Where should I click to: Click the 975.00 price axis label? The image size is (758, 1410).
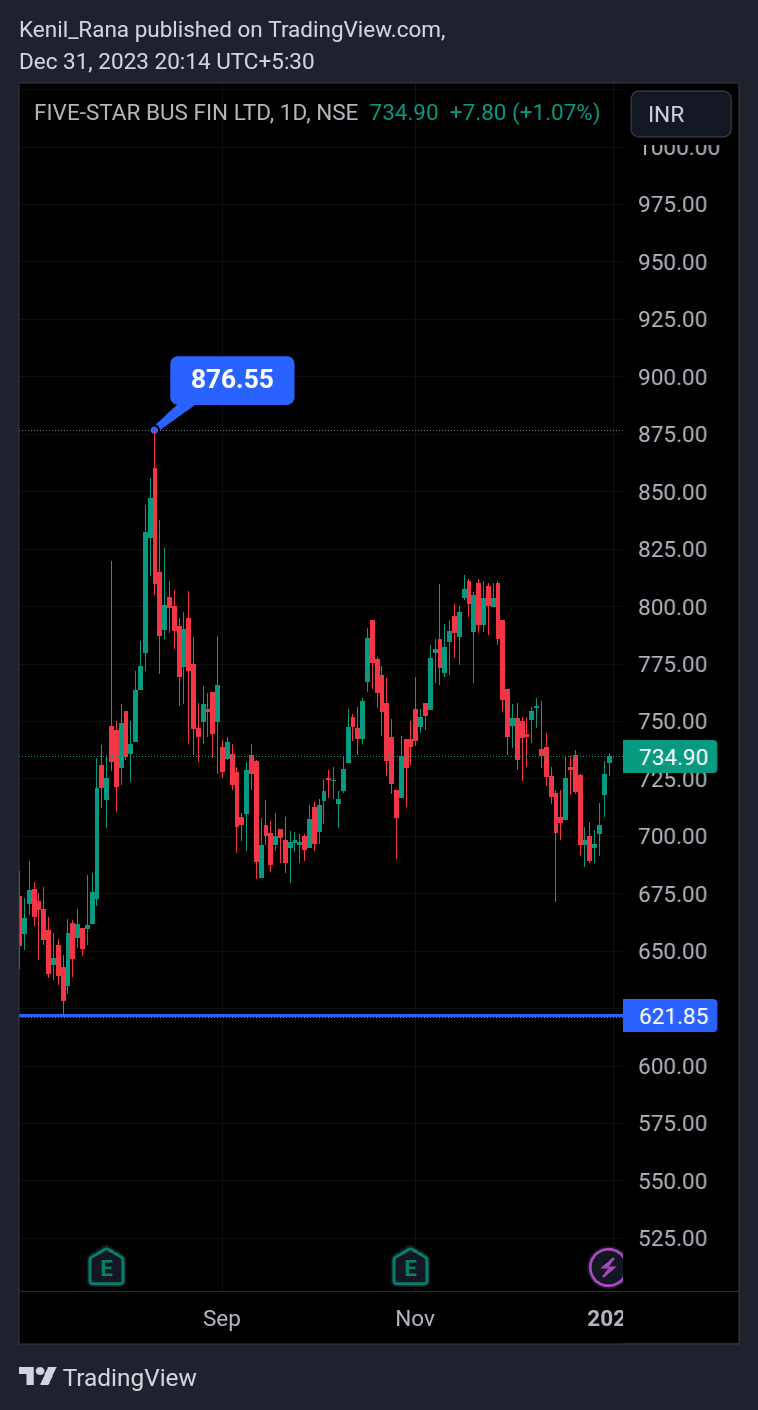point(673,204)
